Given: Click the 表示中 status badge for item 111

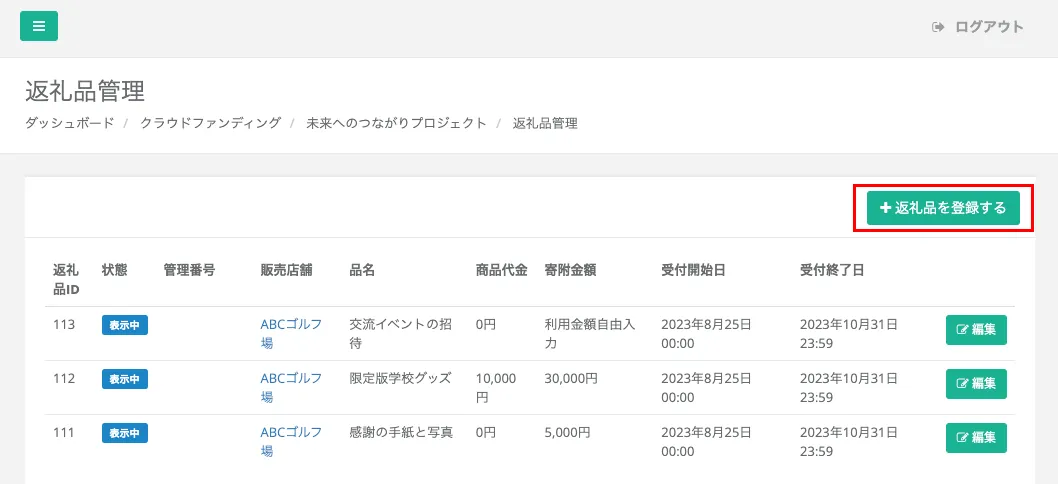Looking at the screenshot, I should pyautogui.click(x=125, y=433).
